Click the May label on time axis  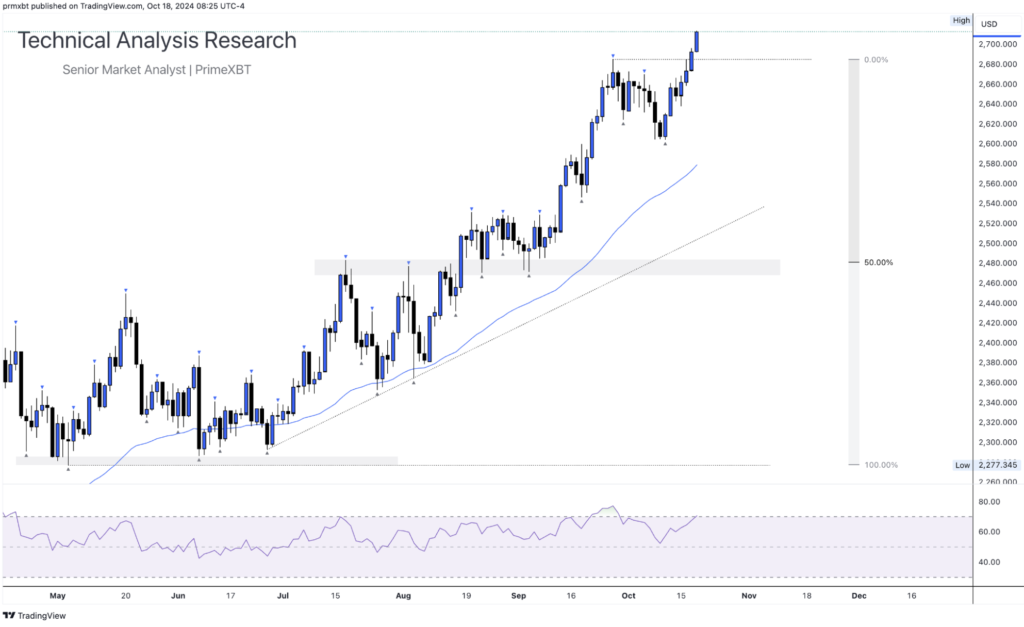click(57, 596)
